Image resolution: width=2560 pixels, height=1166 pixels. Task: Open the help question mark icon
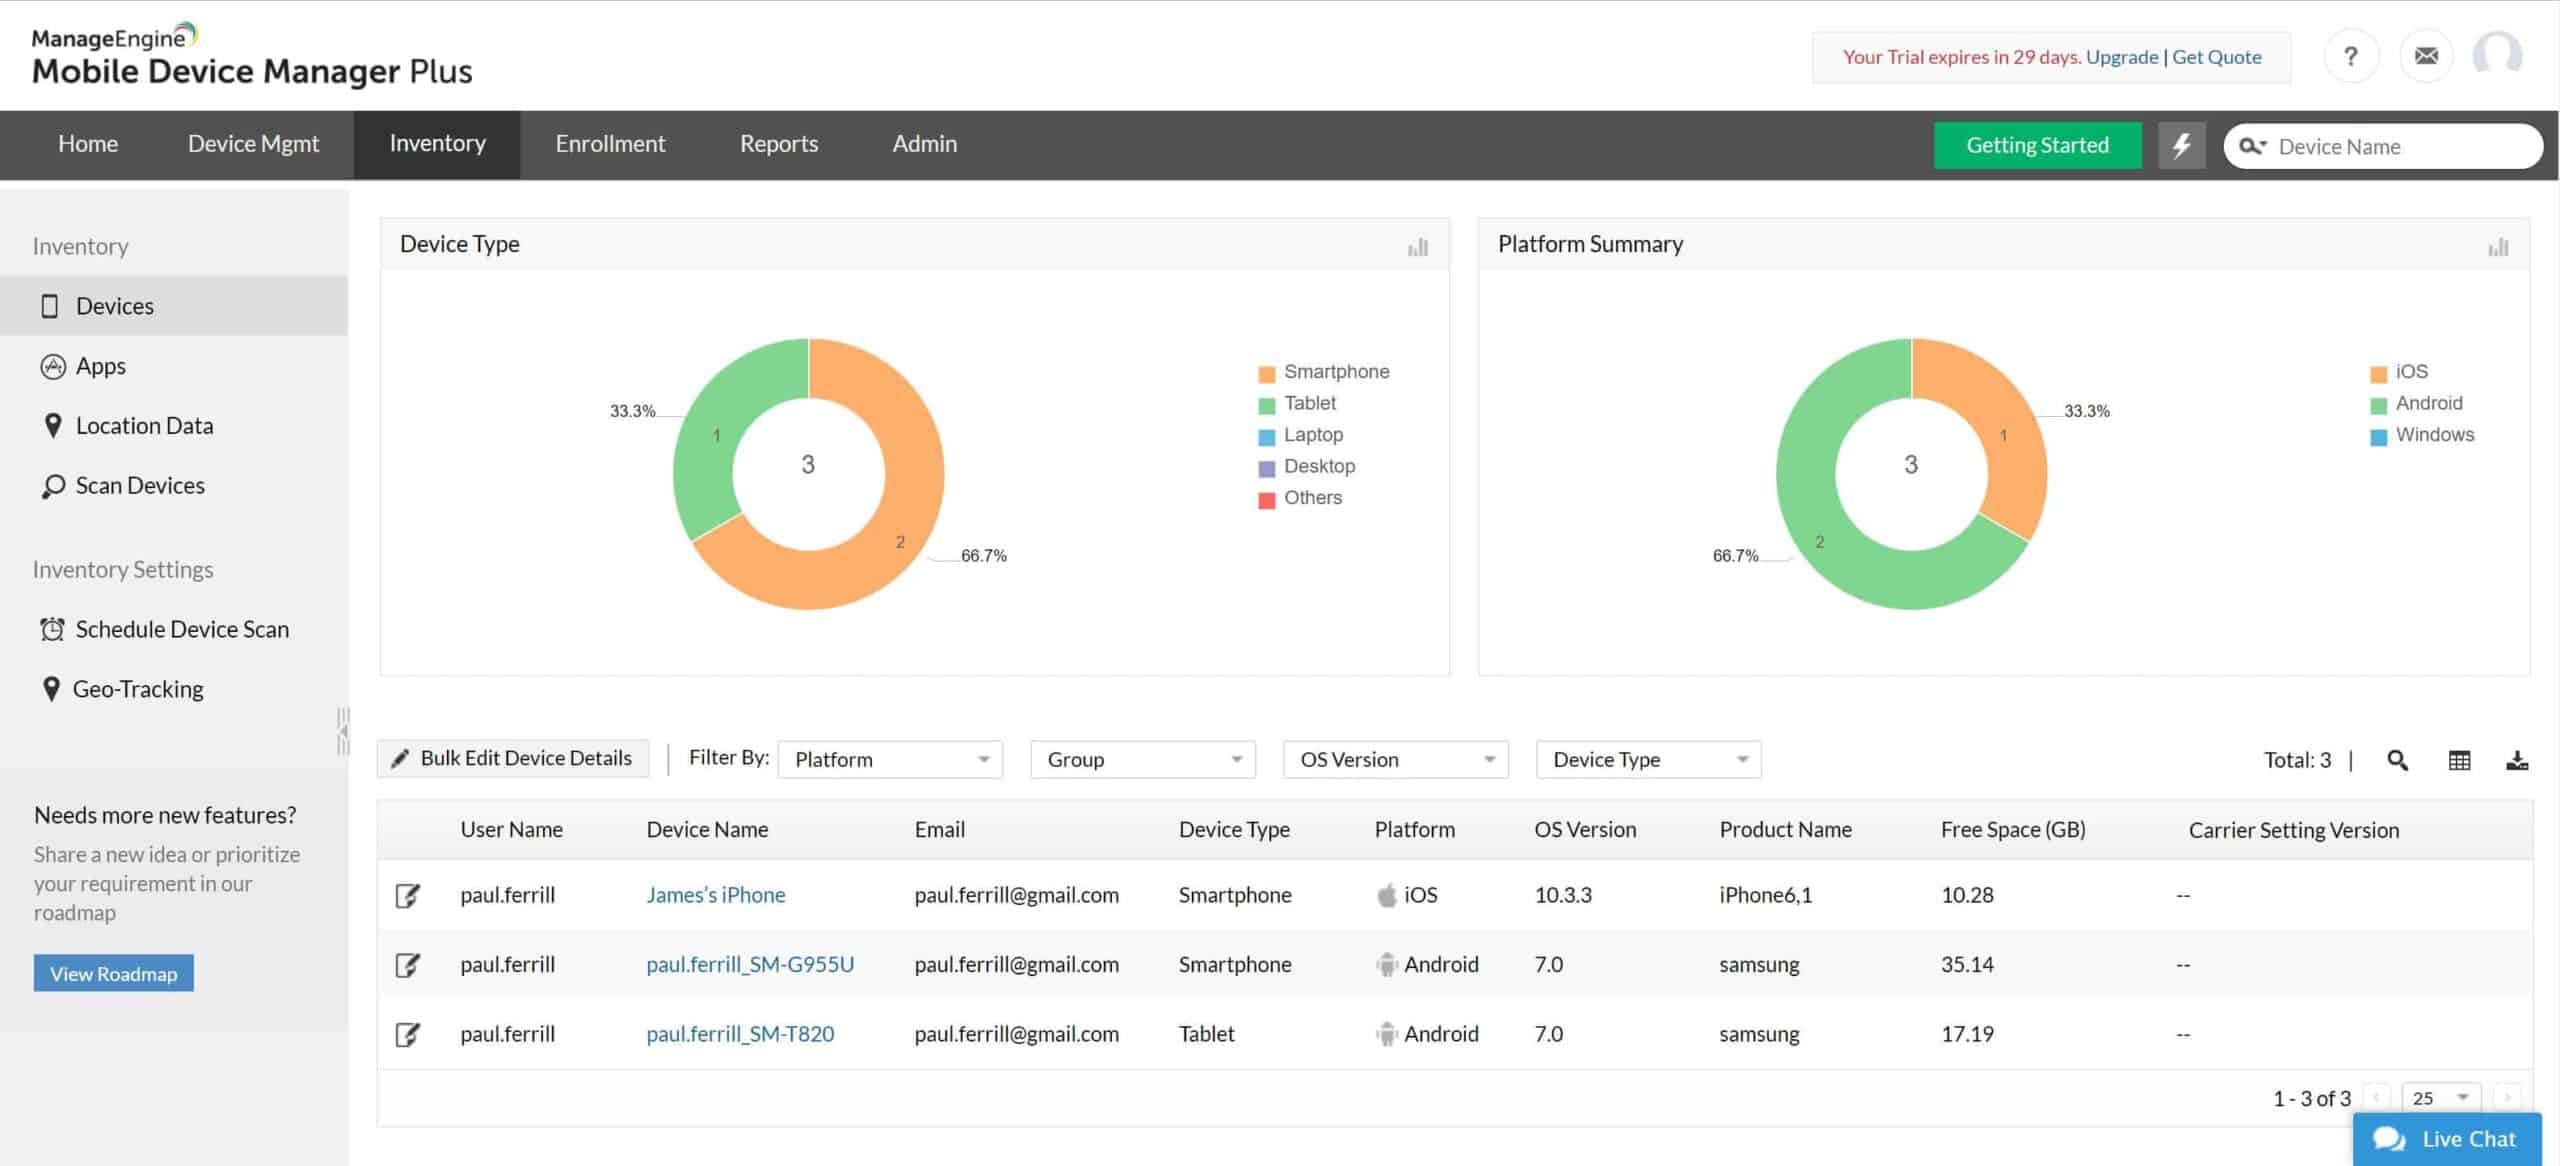[x=2351, y=56]
